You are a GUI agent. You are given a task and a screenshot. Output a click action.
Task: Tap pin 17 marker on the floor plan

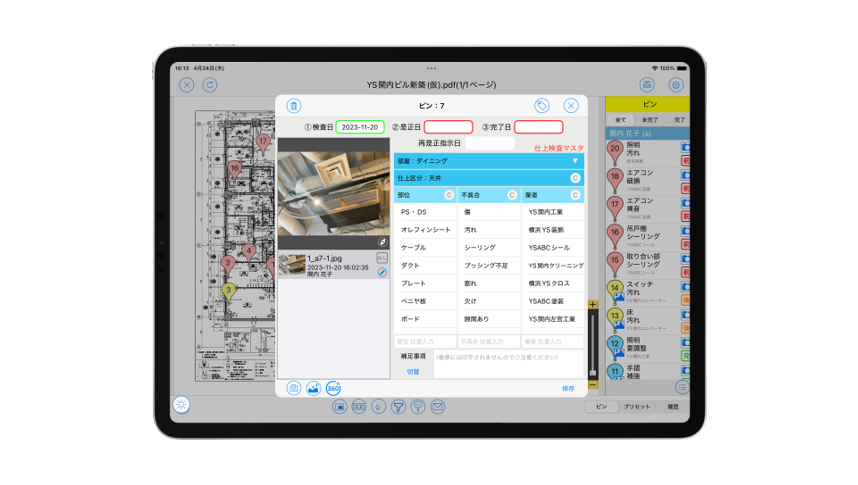pyautogui.click(x=263, y=143)
